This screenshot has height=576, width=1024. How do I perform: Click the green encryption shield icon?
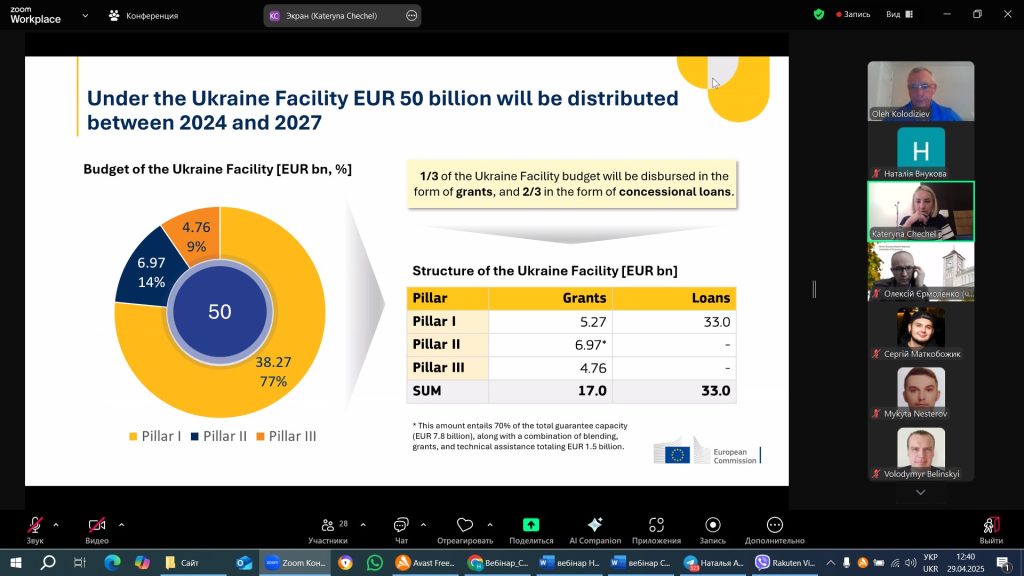coord(819,15)
